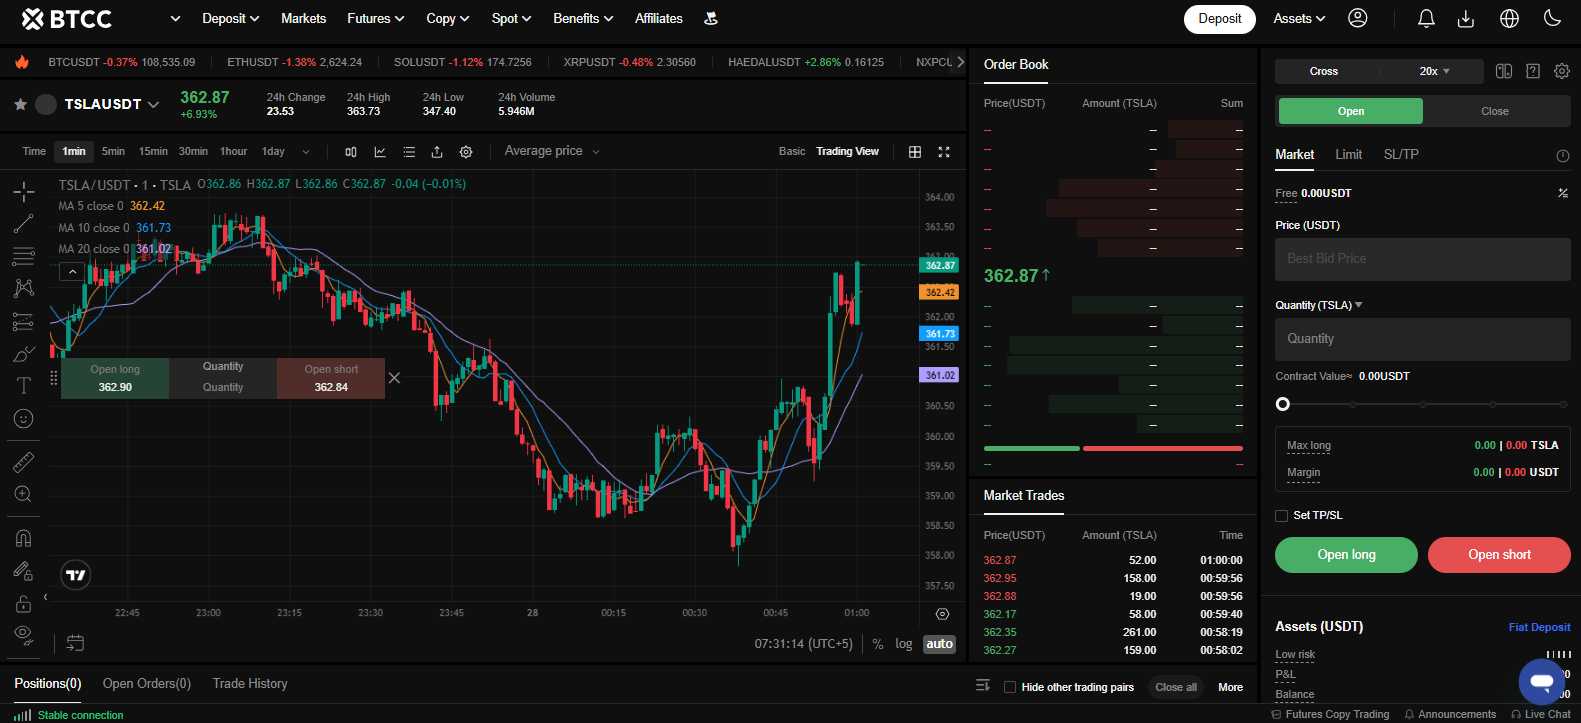Open the XABCD pattern tool
1581x723 pixels.
[24, 288]
